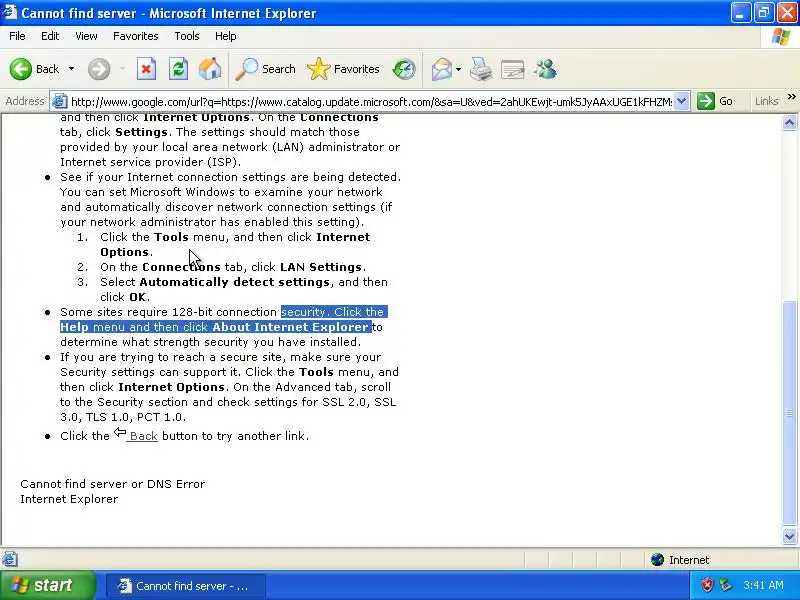Minimize the Internet Explorer window
Image resolution: width=800 pixels, height=600 pixels.
740,13
